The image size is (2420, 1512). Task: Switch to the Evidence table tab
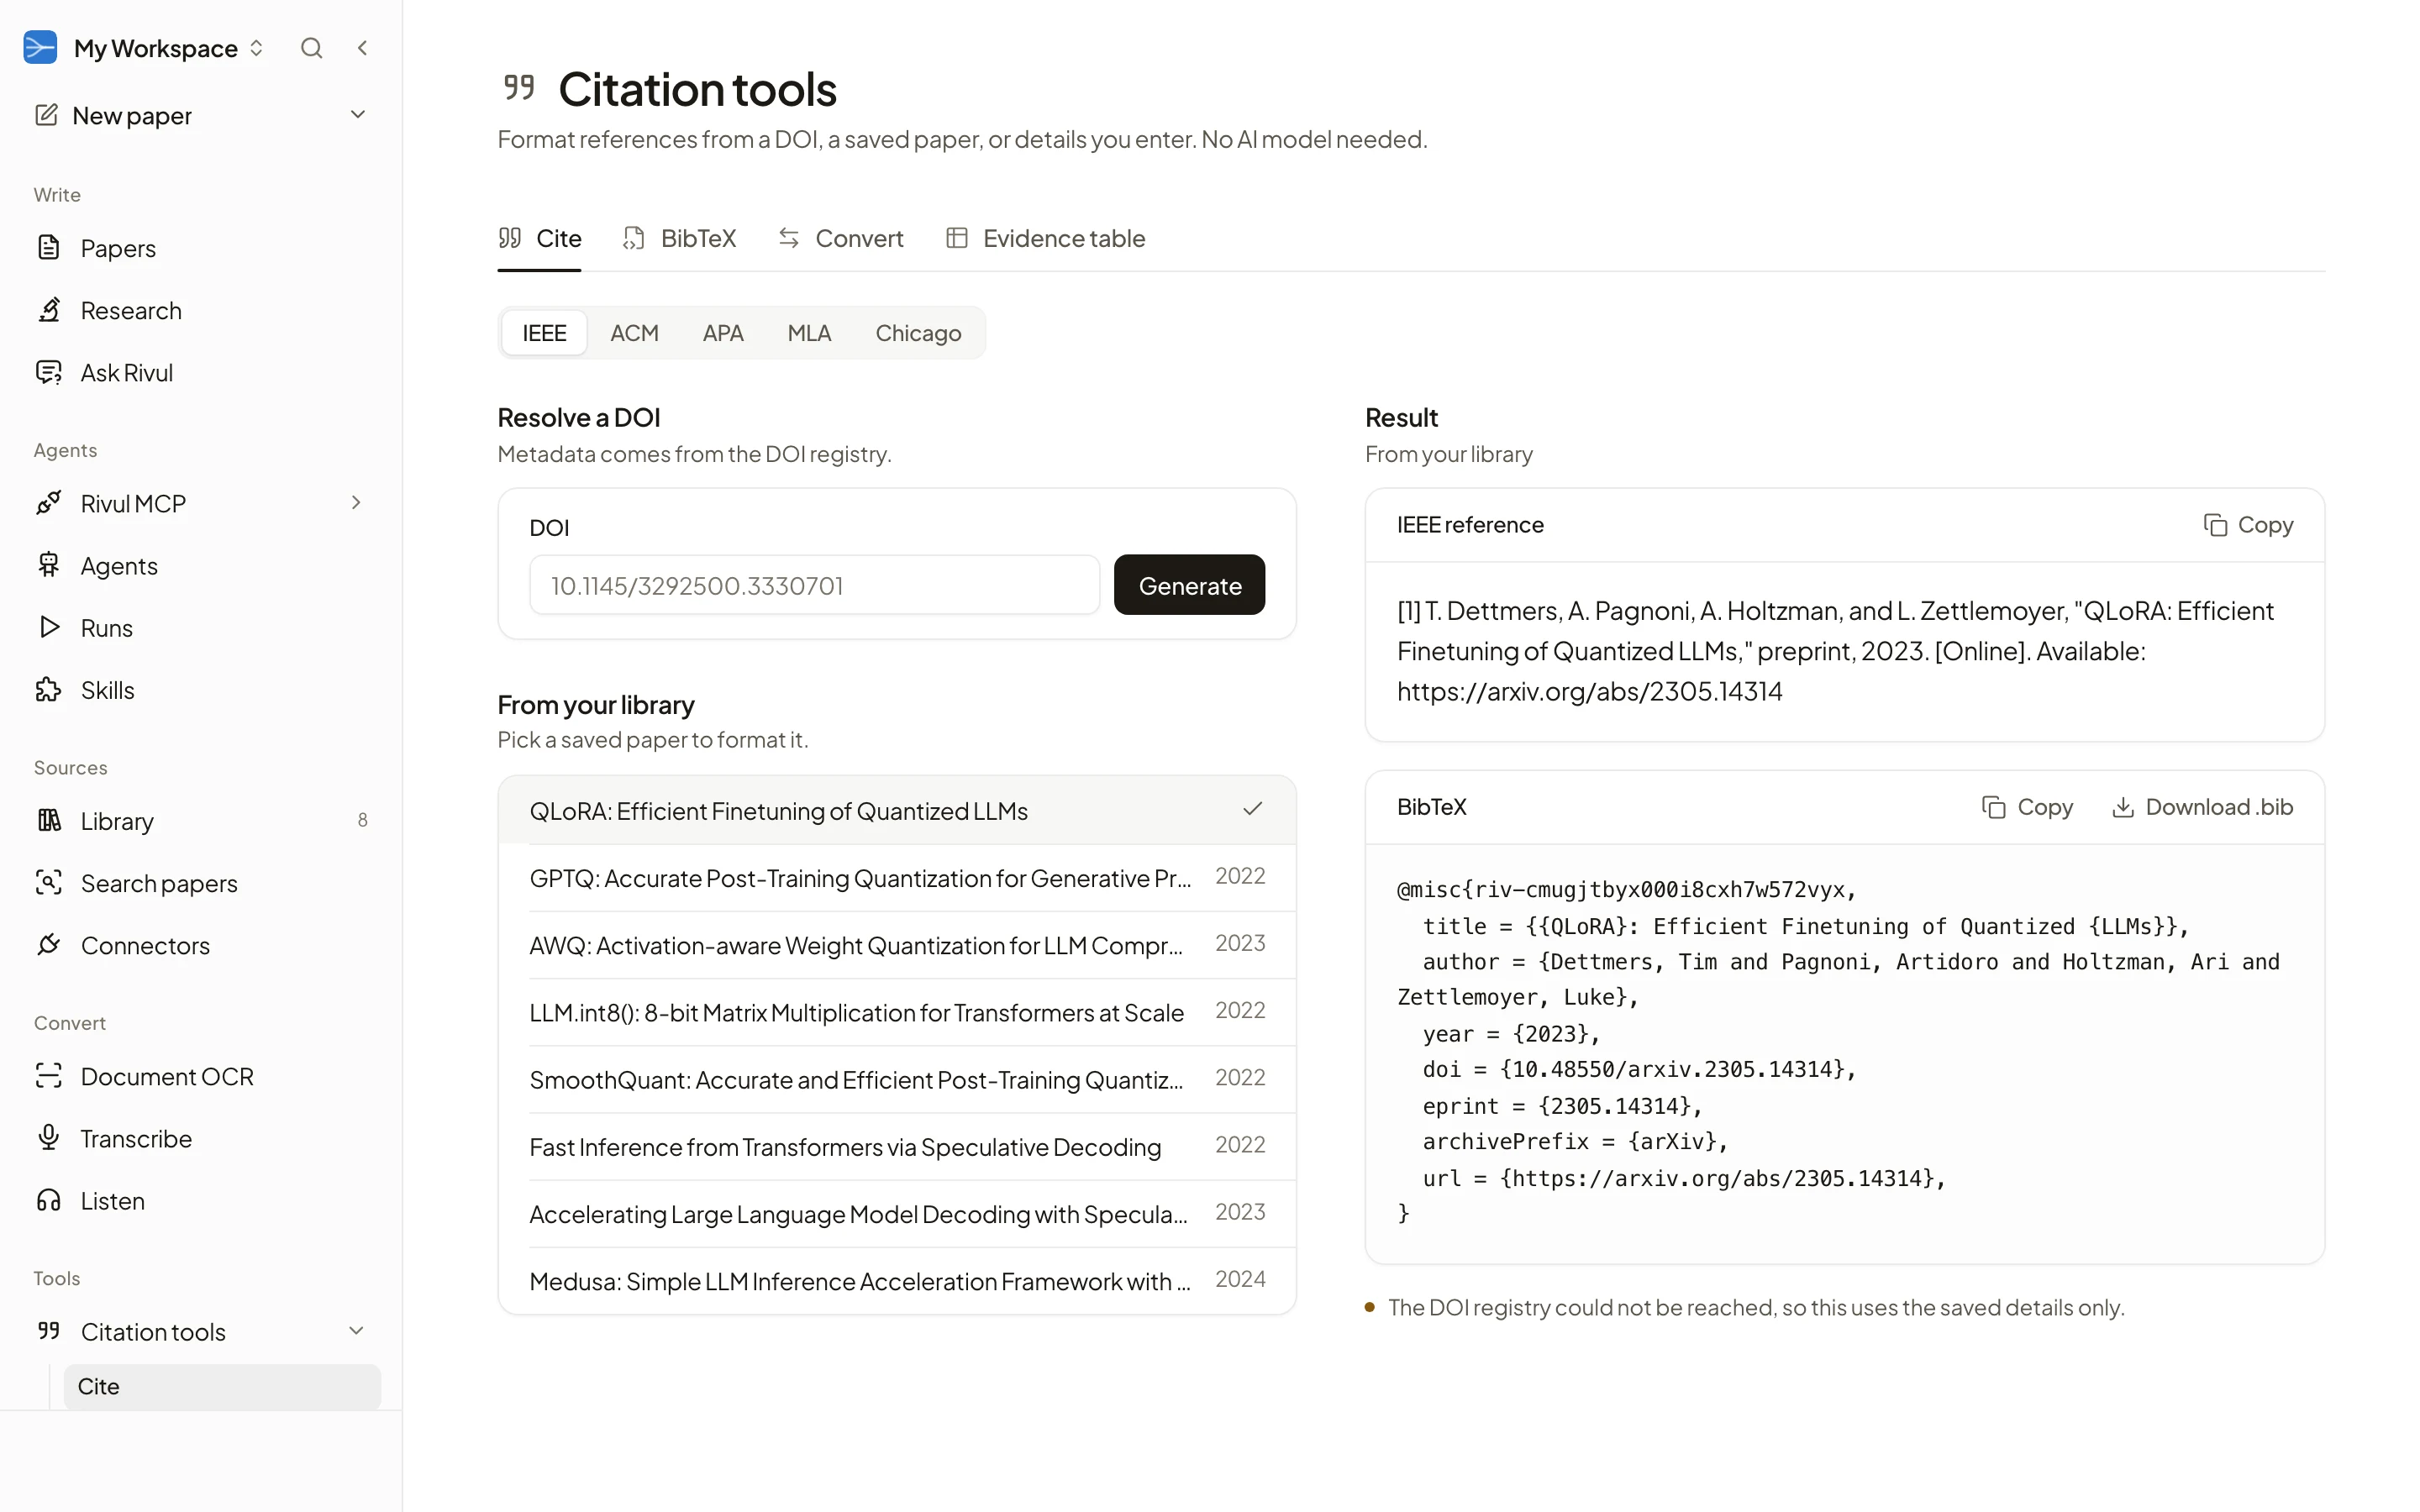coord(1045,238)
